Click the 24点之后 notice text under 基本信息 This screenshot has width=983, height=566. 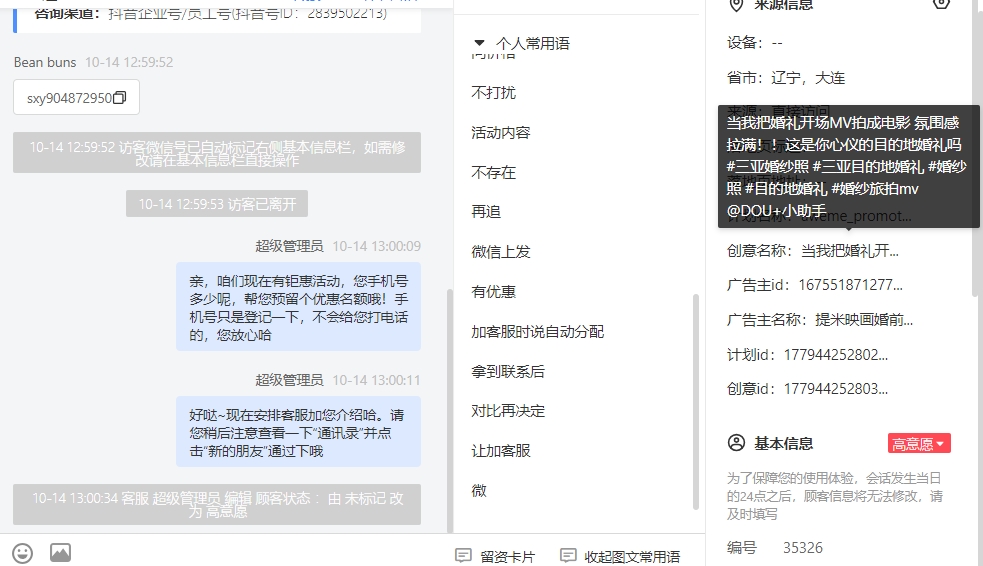(x=835, y=496)
